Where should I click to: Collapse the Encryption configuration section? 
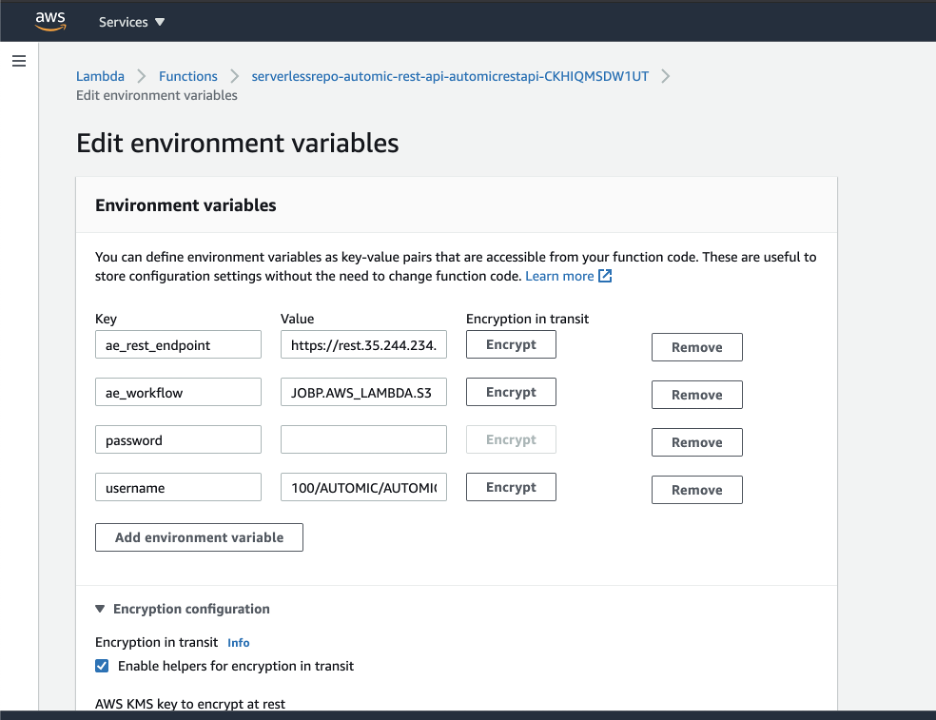click(101, 609)
